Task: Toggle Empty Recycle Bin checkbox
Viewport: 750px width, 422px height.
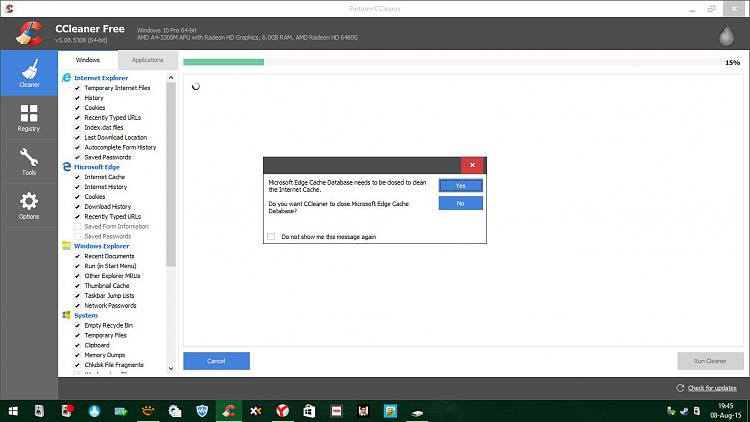Action: click(x=77, y=325)
